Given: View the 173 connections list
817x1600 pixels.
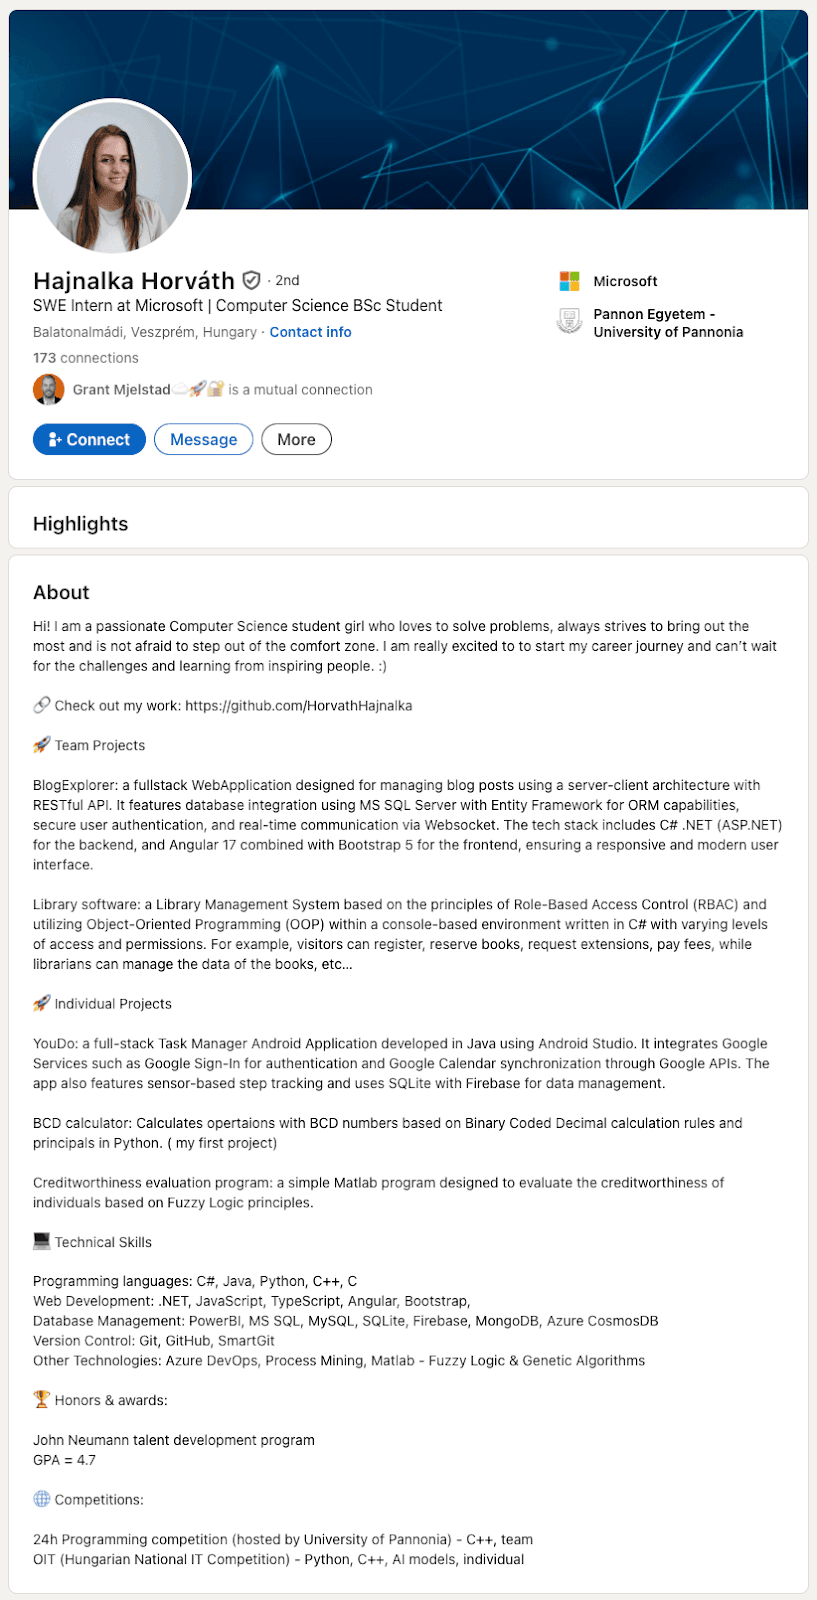Looking at the screenshot, I should 86,358.
